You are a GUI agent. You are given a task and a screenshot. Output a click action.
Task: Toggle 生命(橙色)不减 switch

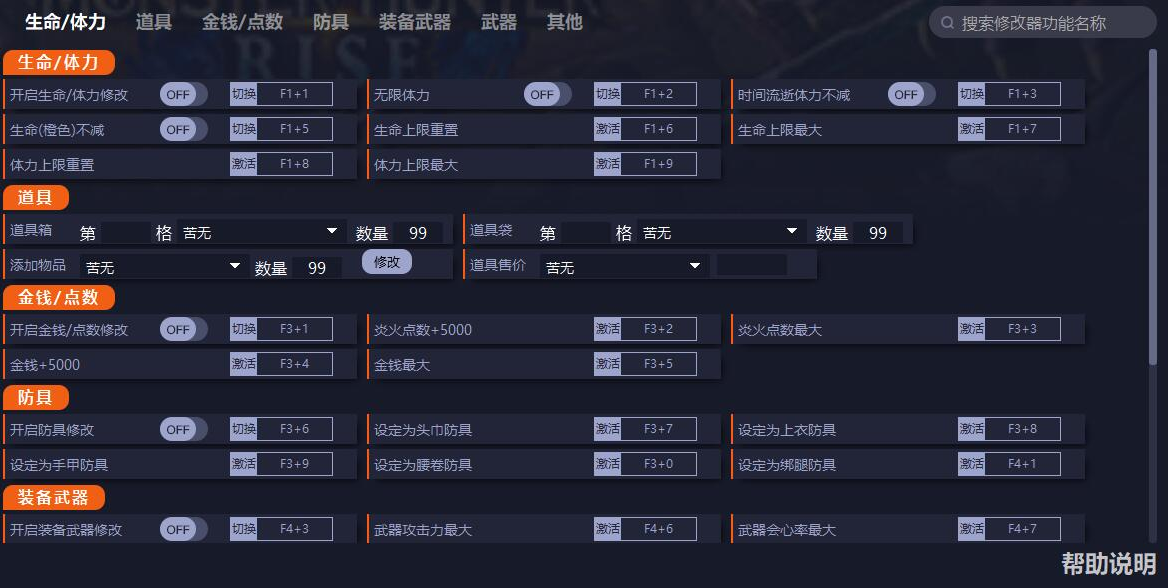183,130
